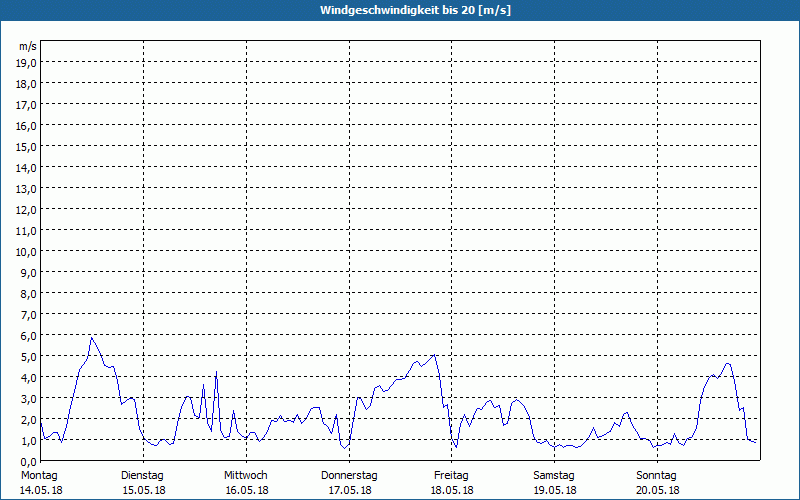Viewport: 800px width, 500px height.
Task: Click the 6,0 axis label
Action: pos(29,336)
